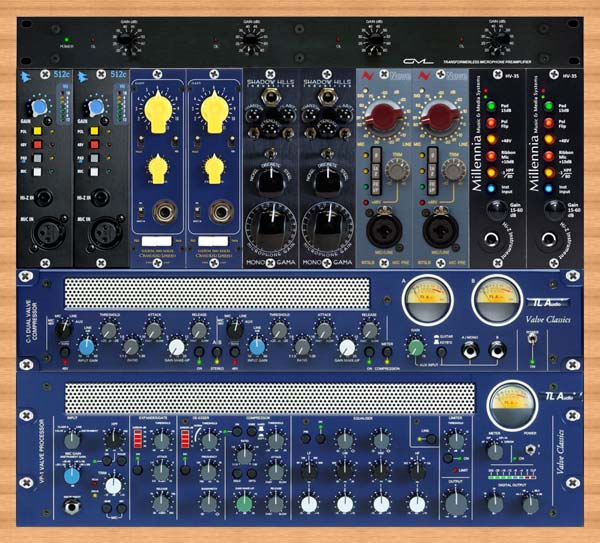Turn green Gain Make-Up knob on VP-1 compressor
This screenshot has width=600, height=543.
[244, 504]
